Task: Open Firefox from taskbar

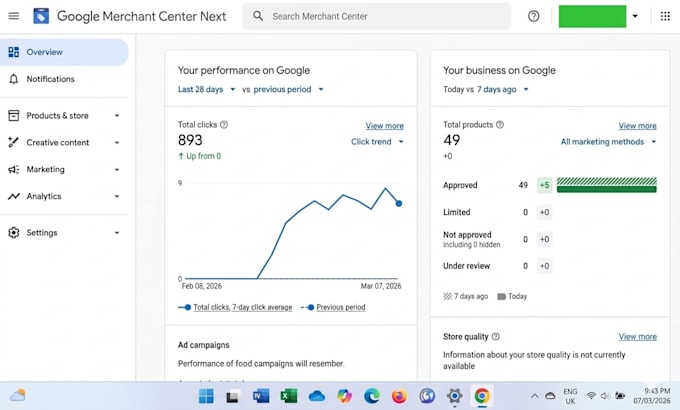Action: 399,396
